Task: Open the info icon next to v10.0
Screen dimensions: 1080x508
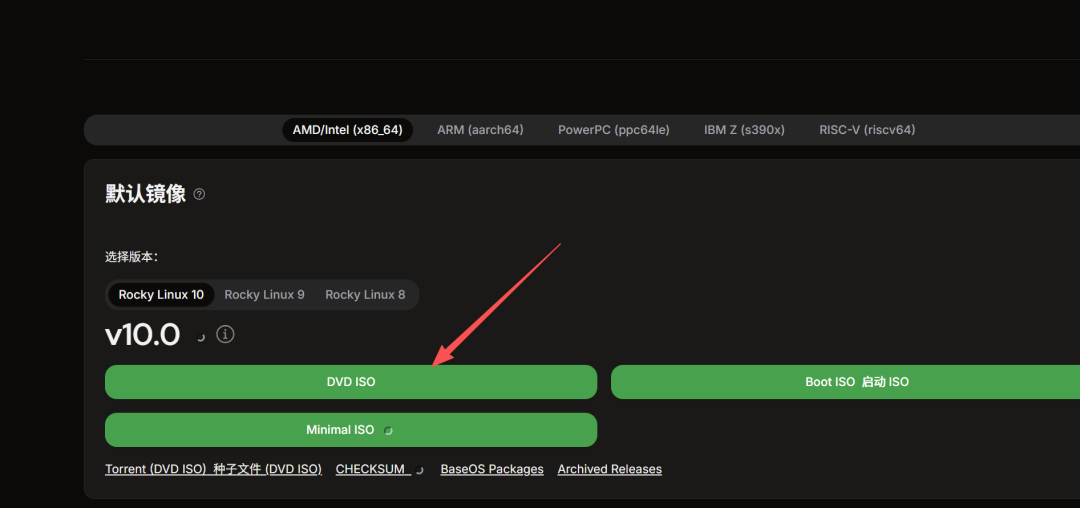Action: coord(225,335)
